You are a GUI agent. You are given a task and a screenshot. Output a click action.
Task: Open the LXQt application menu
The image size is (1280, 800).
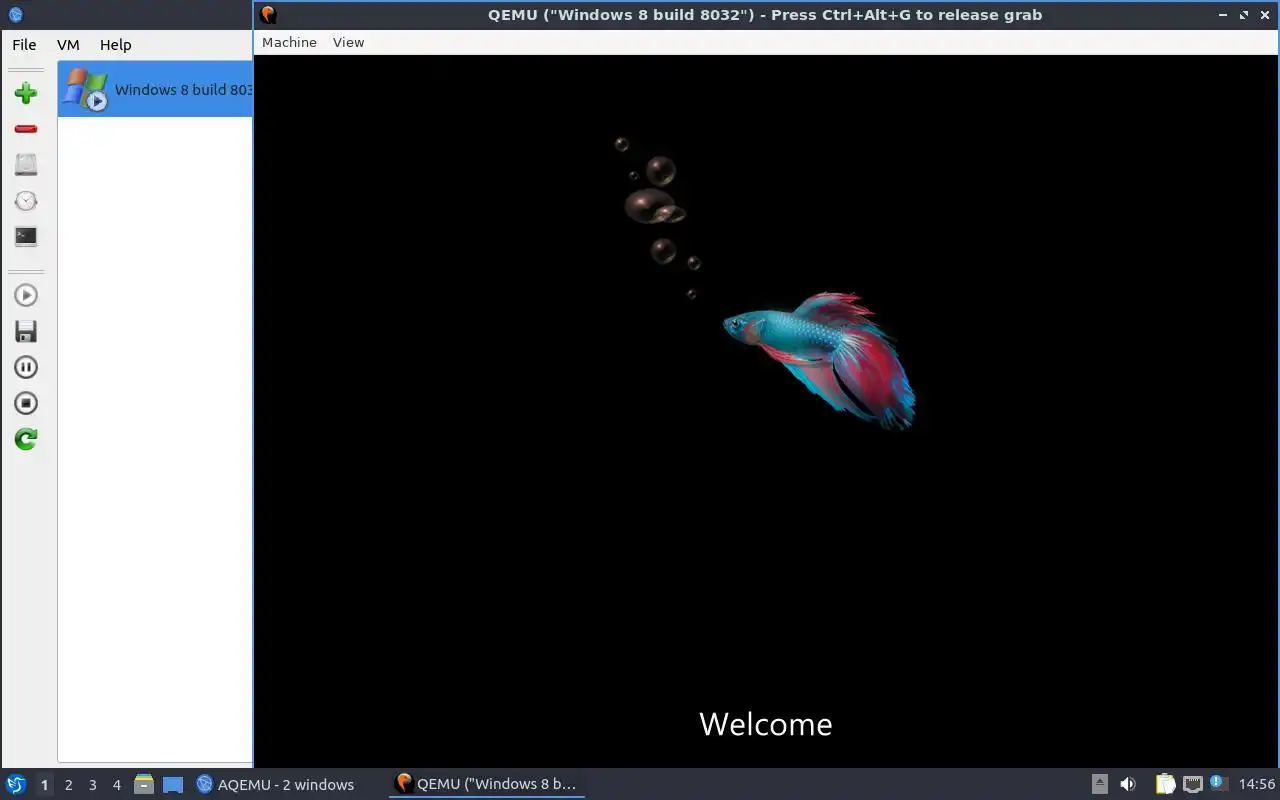[x=16, y=784]
